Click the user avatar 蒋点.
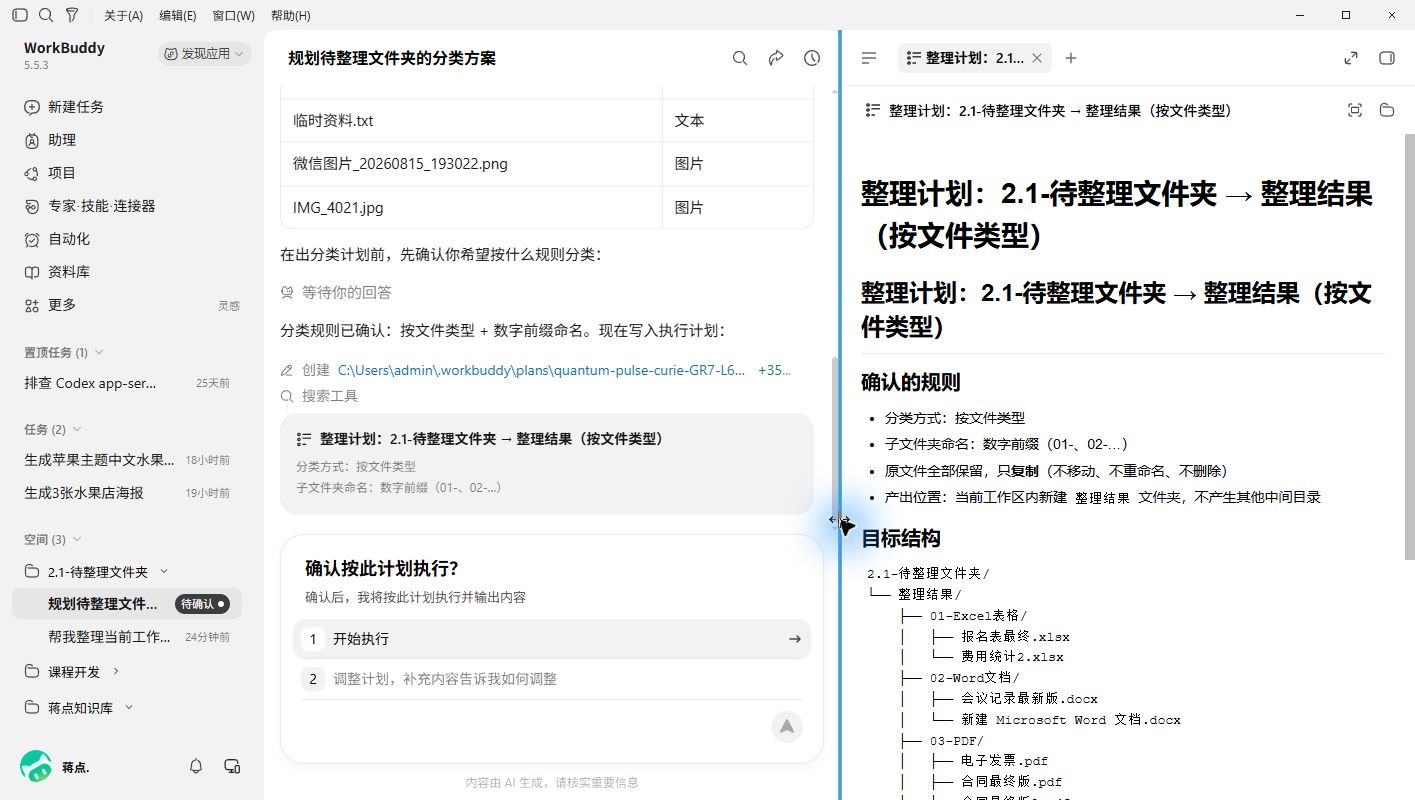 point(36,766)
